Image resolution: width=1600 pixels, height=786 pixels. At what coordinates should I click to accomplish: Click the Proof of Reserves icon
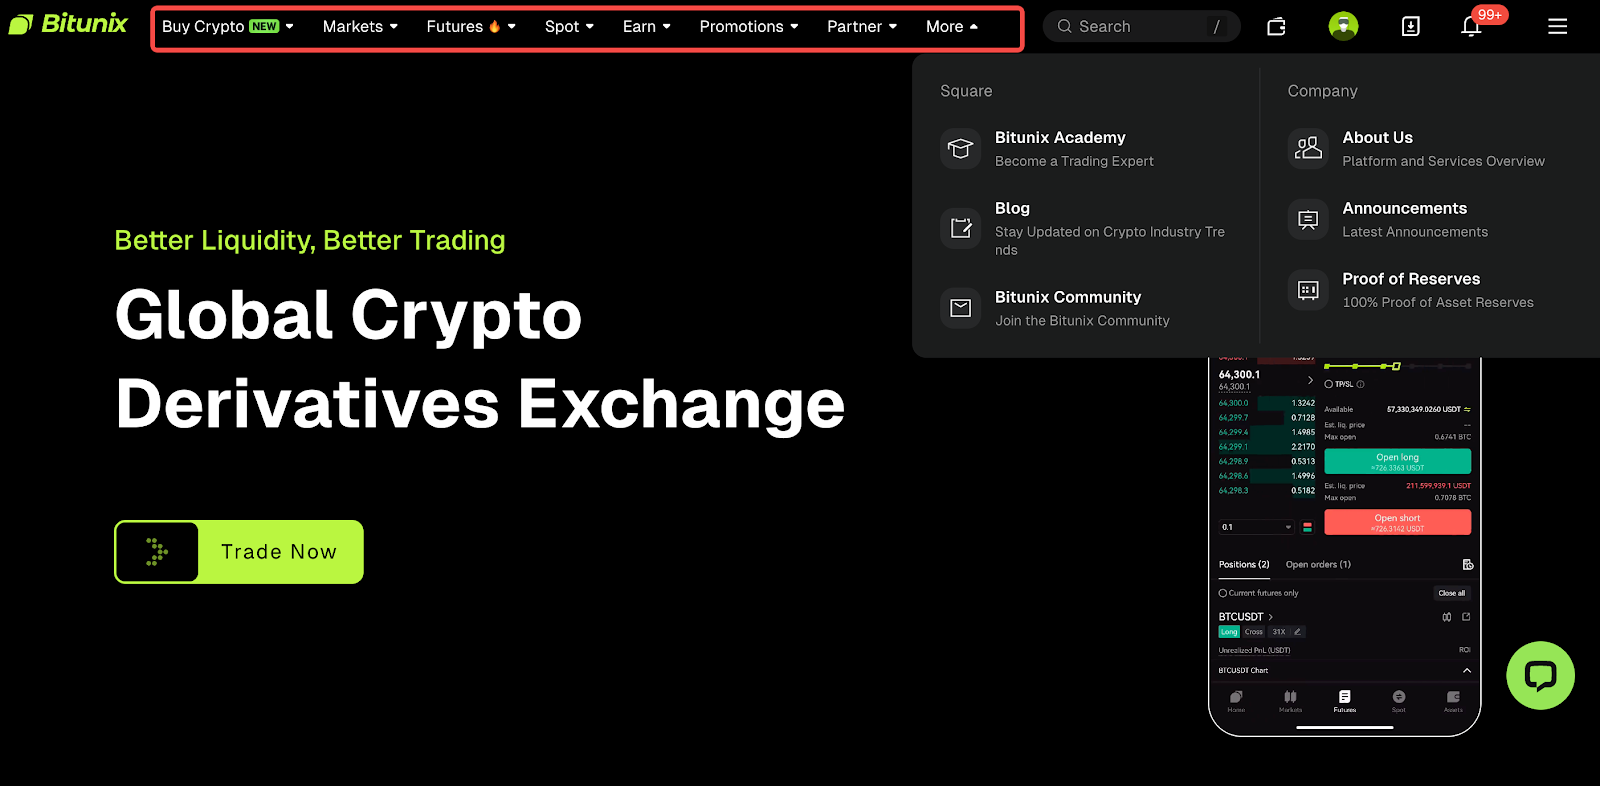click(x=1308, y=290)
